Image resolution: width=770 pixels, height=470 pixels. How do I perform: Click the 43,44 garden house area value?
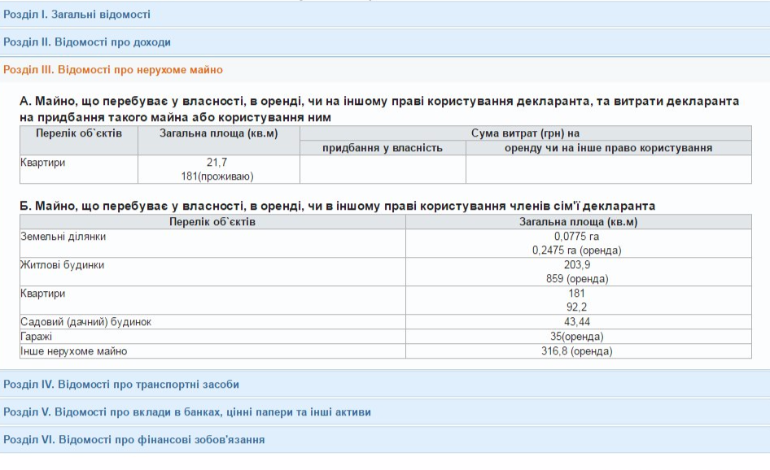point(577,322)
